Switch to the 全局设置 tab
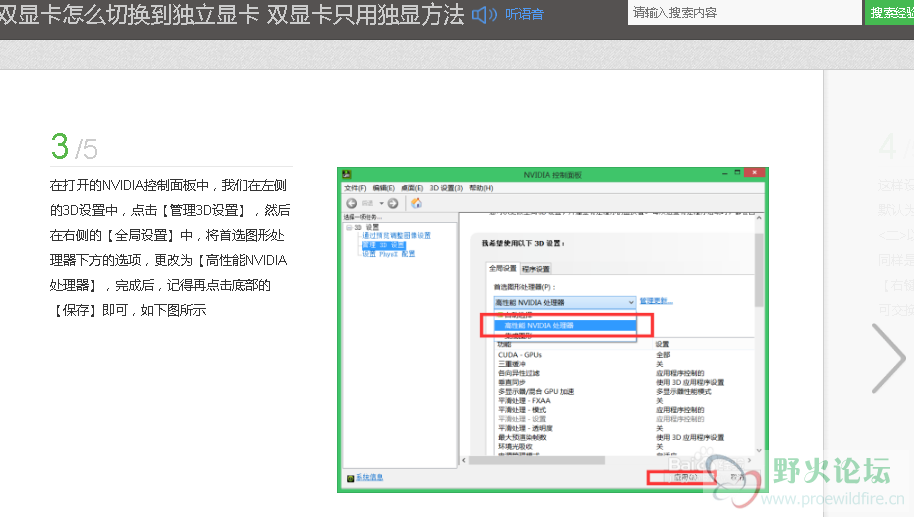 pyautogui.click(x=502, y=268)
